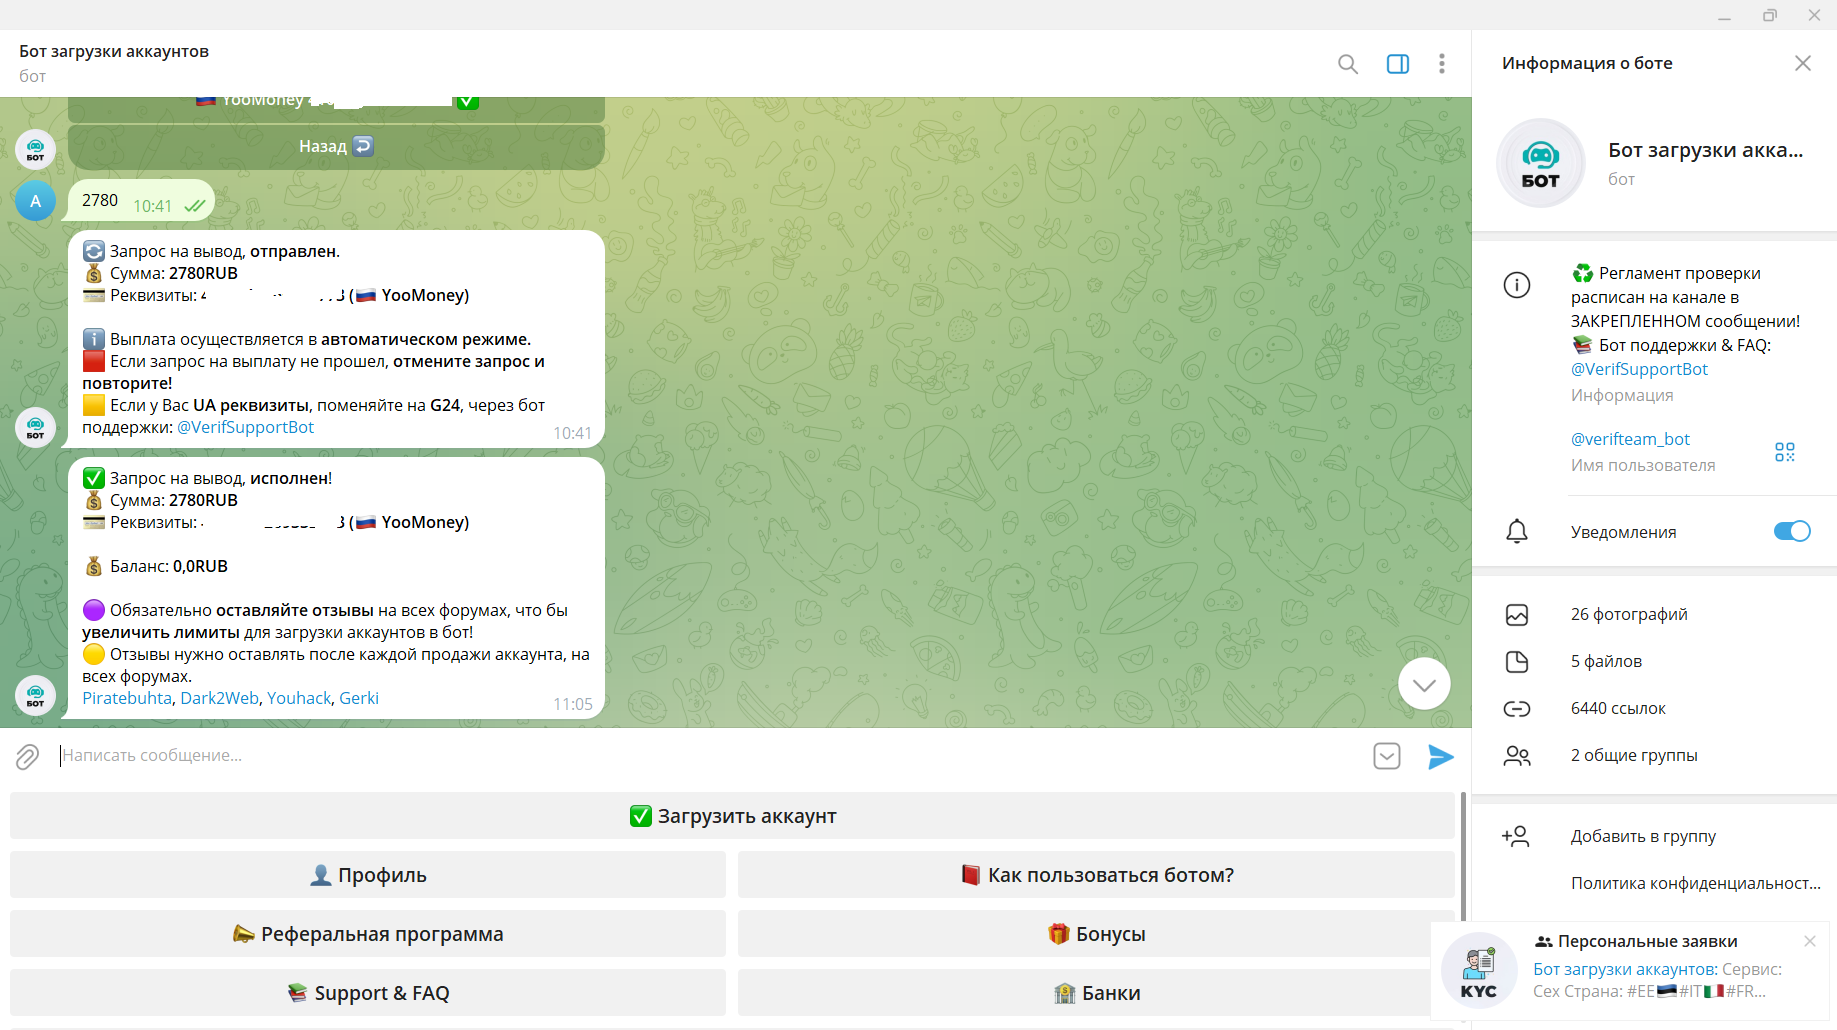
Task: Hide the bot keyboard with command icon
Action: pos(1386,757)
